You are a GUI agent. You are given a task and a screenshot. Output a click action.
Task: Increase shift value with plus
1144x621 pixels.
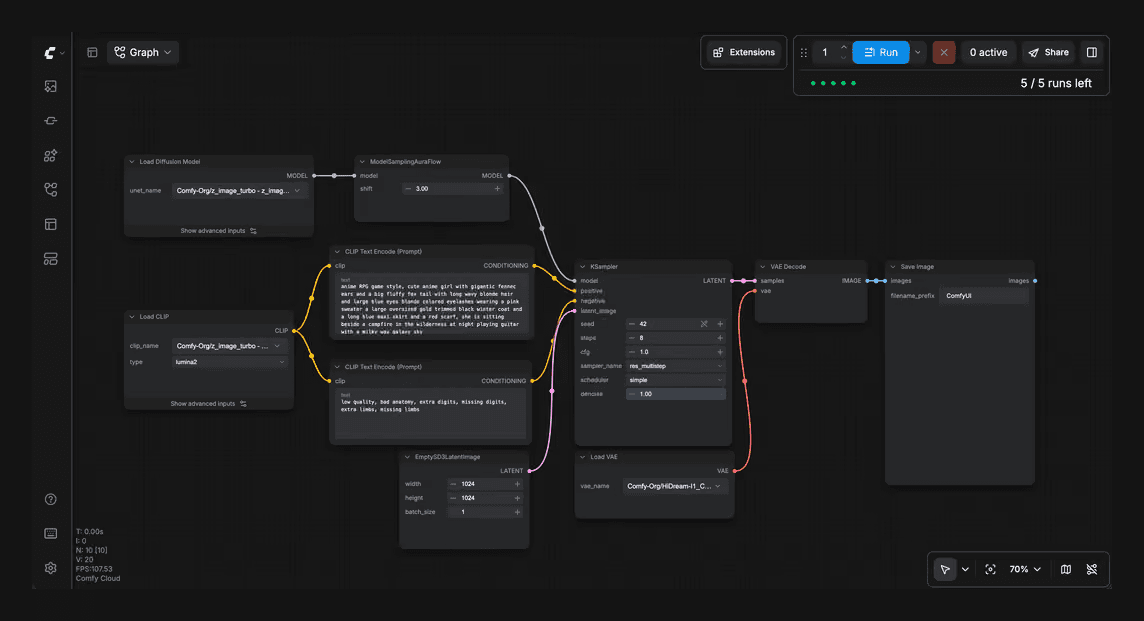[x=498, y=189]
